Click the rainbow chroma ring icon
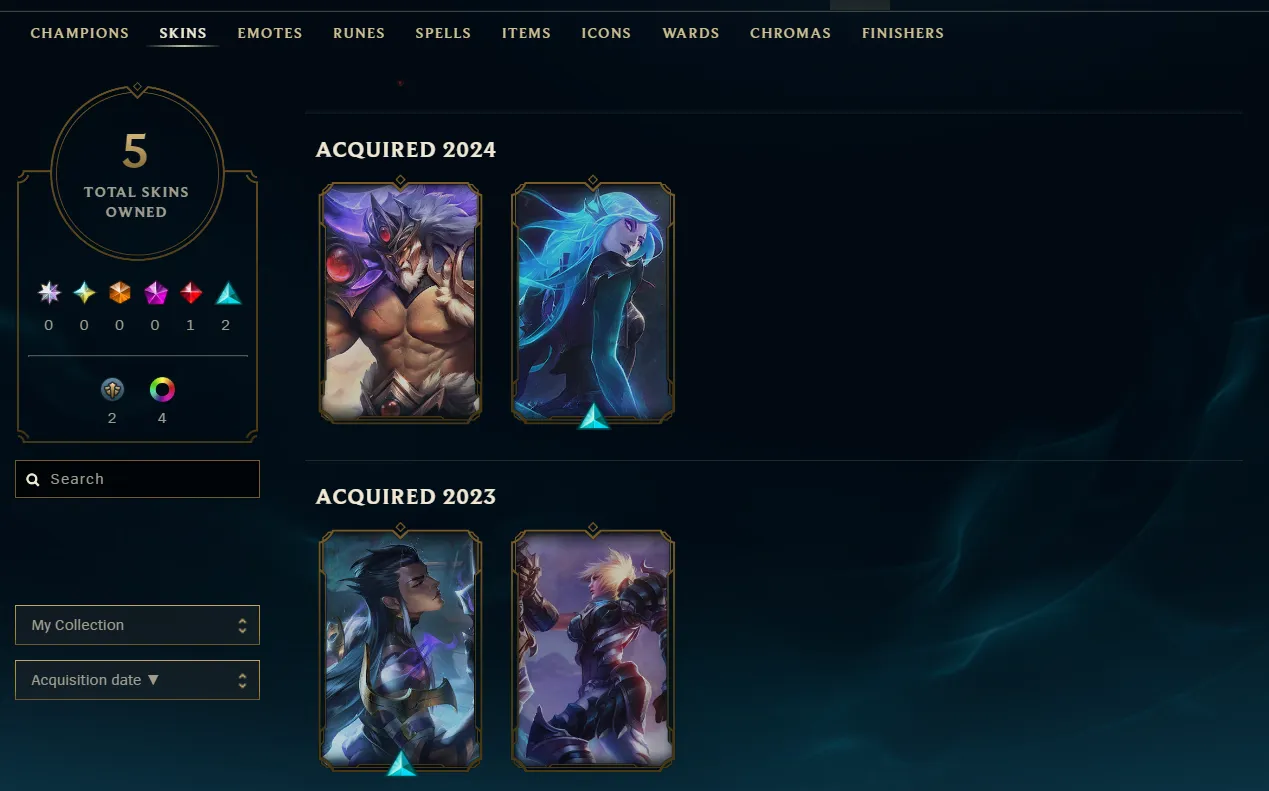This screenshot has width=1269, height=791. pos(162,389)
